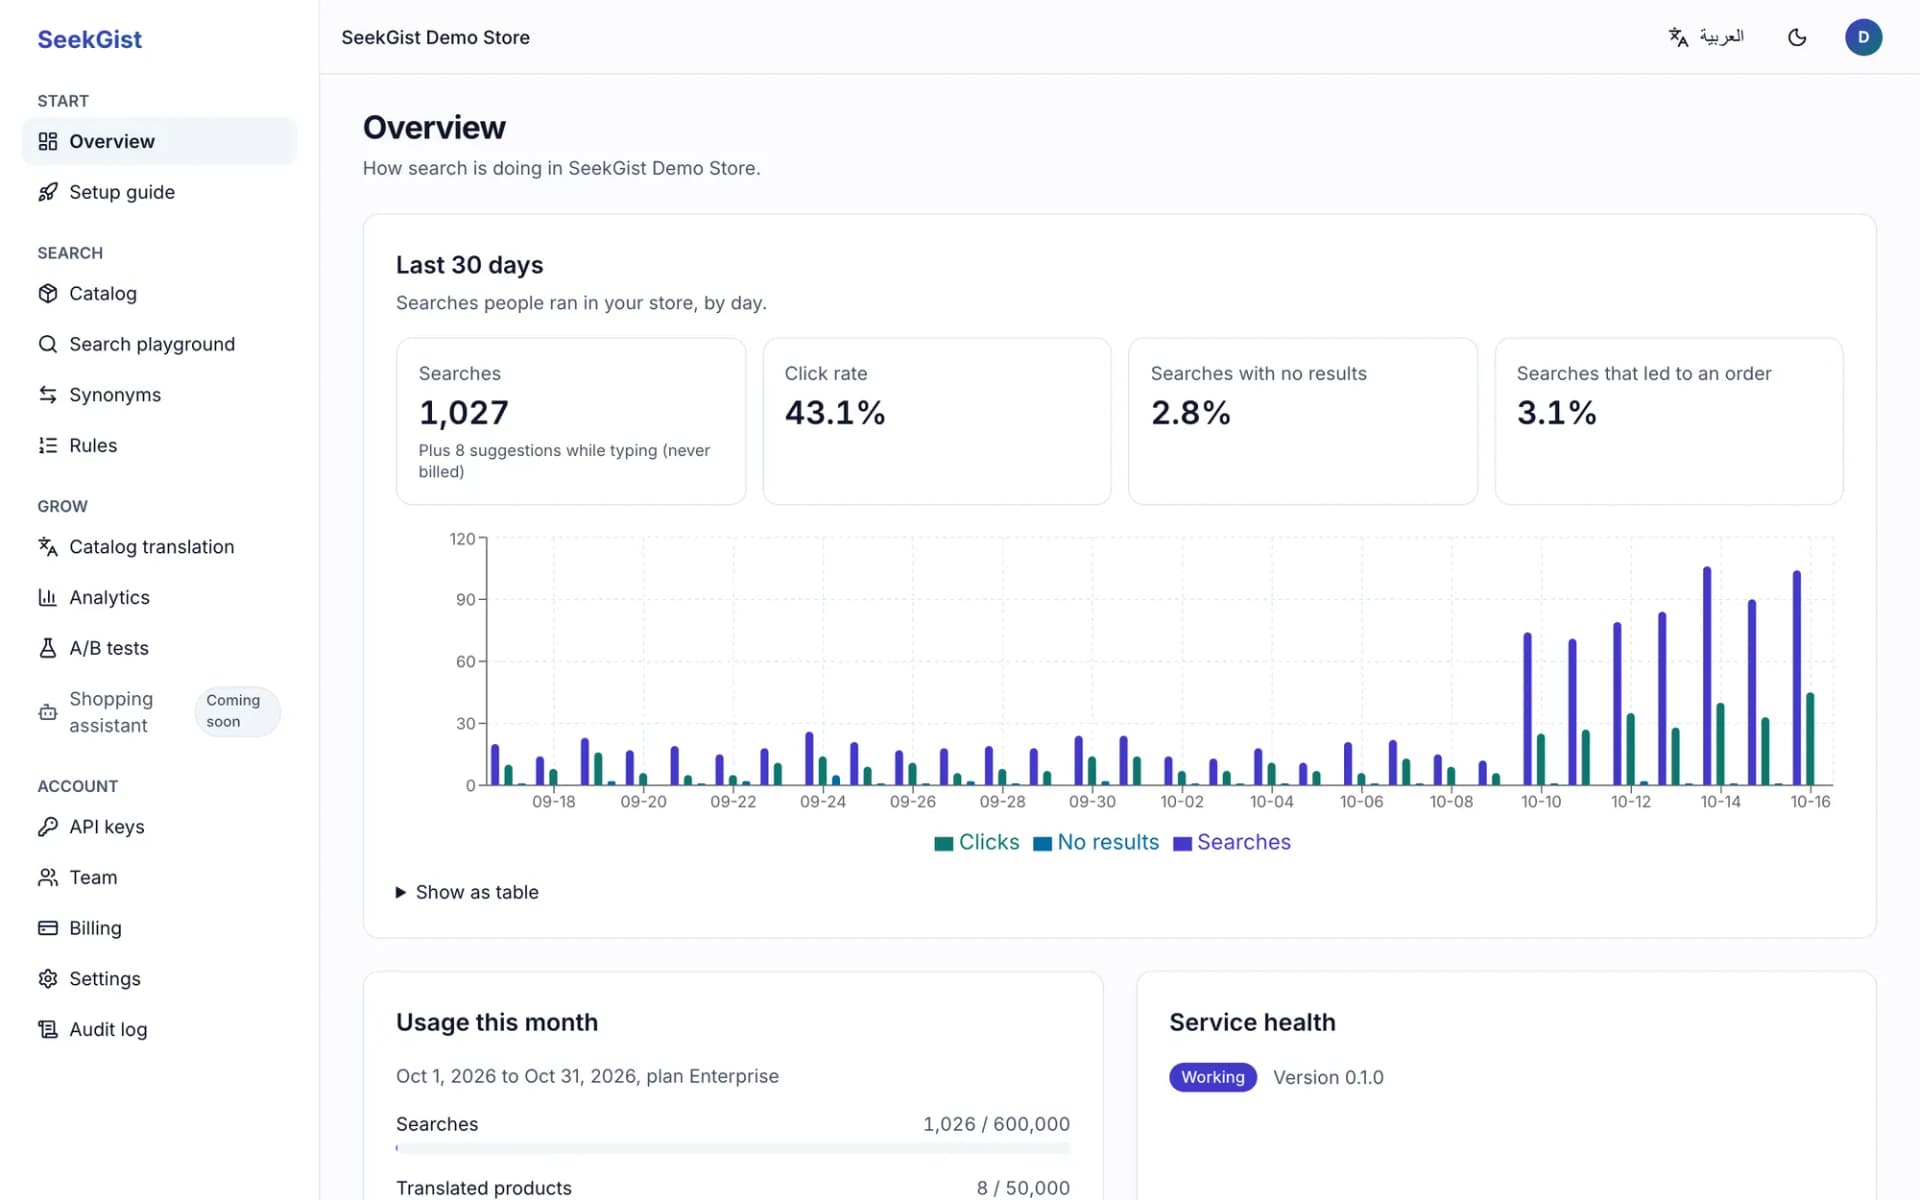Viewport: 1920px width, 1200px height.
Task: Open Settings page
Action: tap(159, 979)
